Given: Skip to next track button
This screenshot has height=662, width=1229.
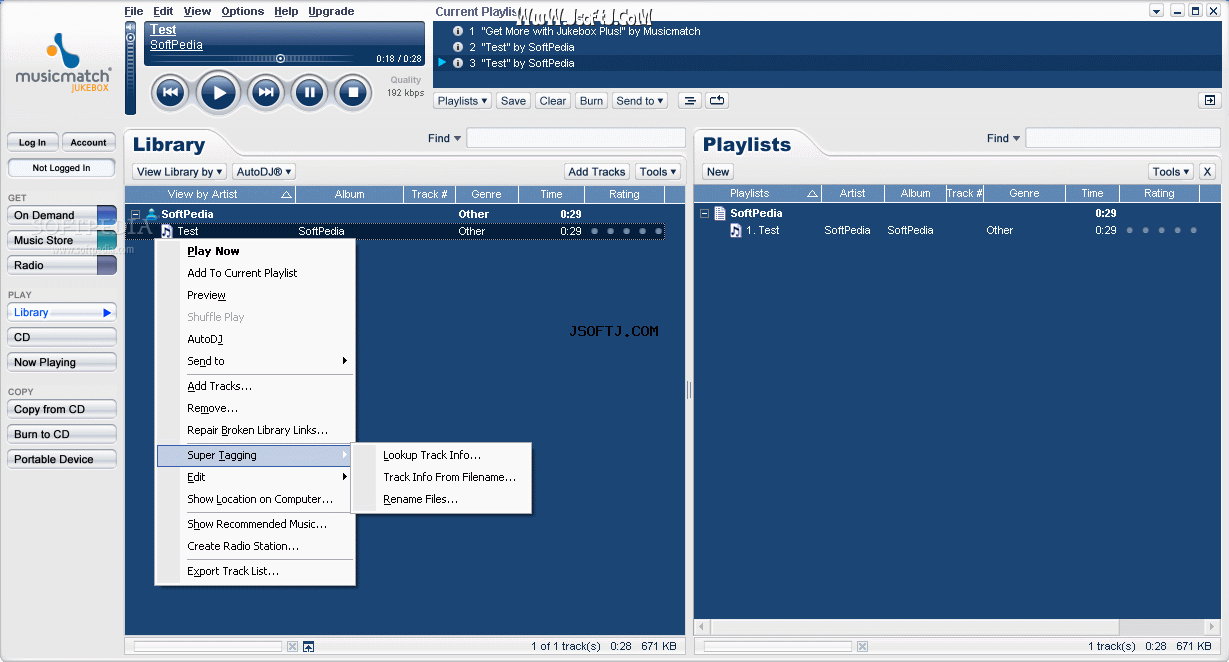Looking at the screenshot, I should tap(265, 93).
